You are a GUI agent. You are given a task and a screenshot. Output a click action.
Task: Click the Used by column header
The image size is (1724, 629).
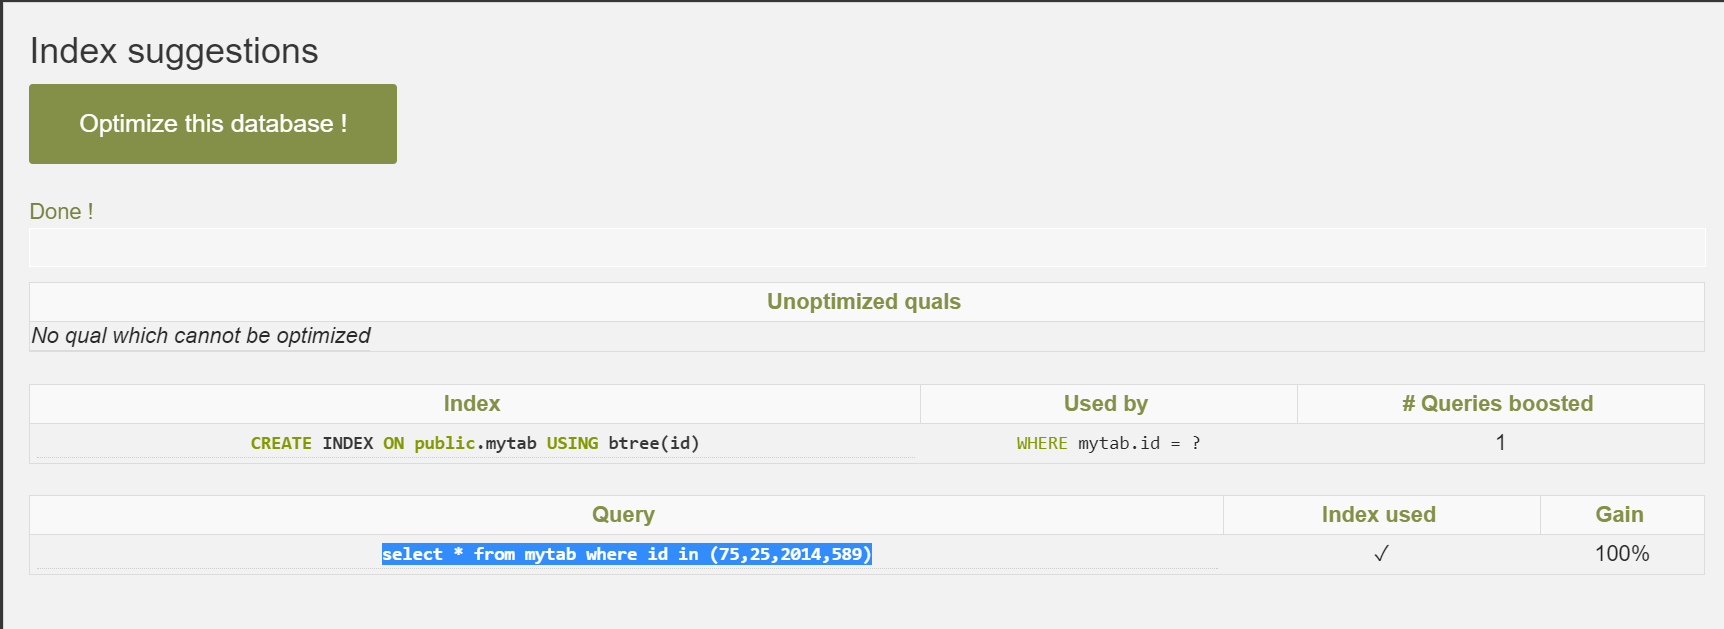point(1106,404)
